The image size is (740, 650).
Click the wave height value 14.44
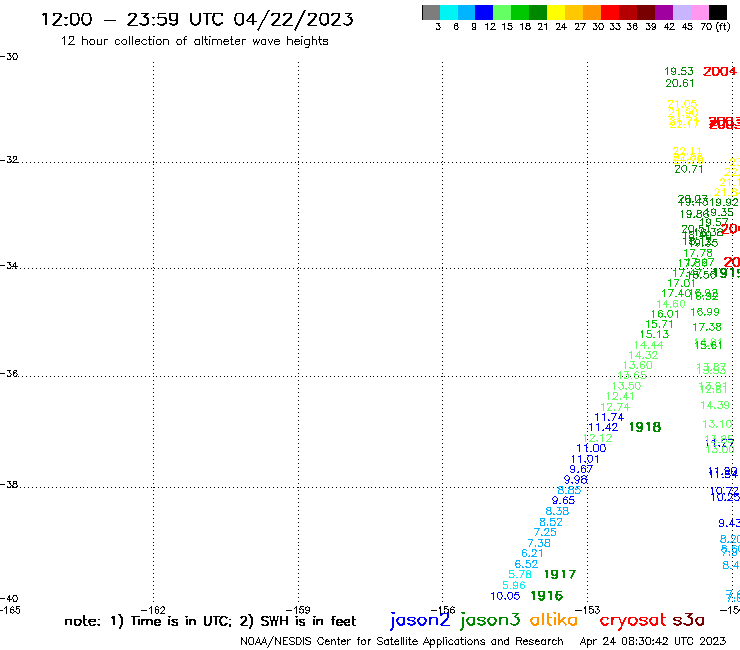point(648,345)
